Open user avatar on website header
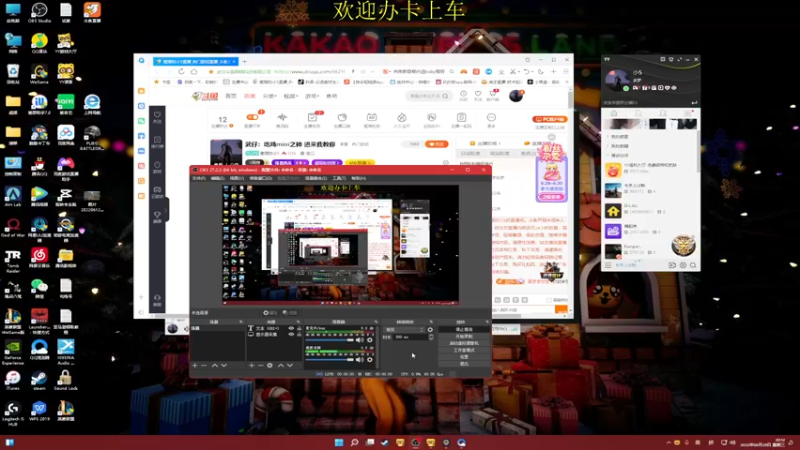Viewport: 800px width, 450px height. (x=516, y=95)
